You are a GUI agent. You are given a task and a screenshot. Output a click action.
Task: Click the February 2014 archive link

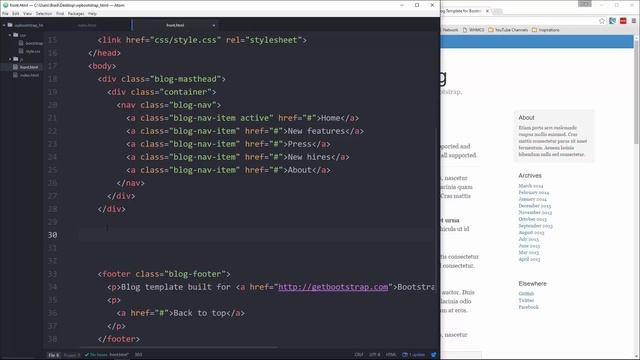click(x=534, y=192)
